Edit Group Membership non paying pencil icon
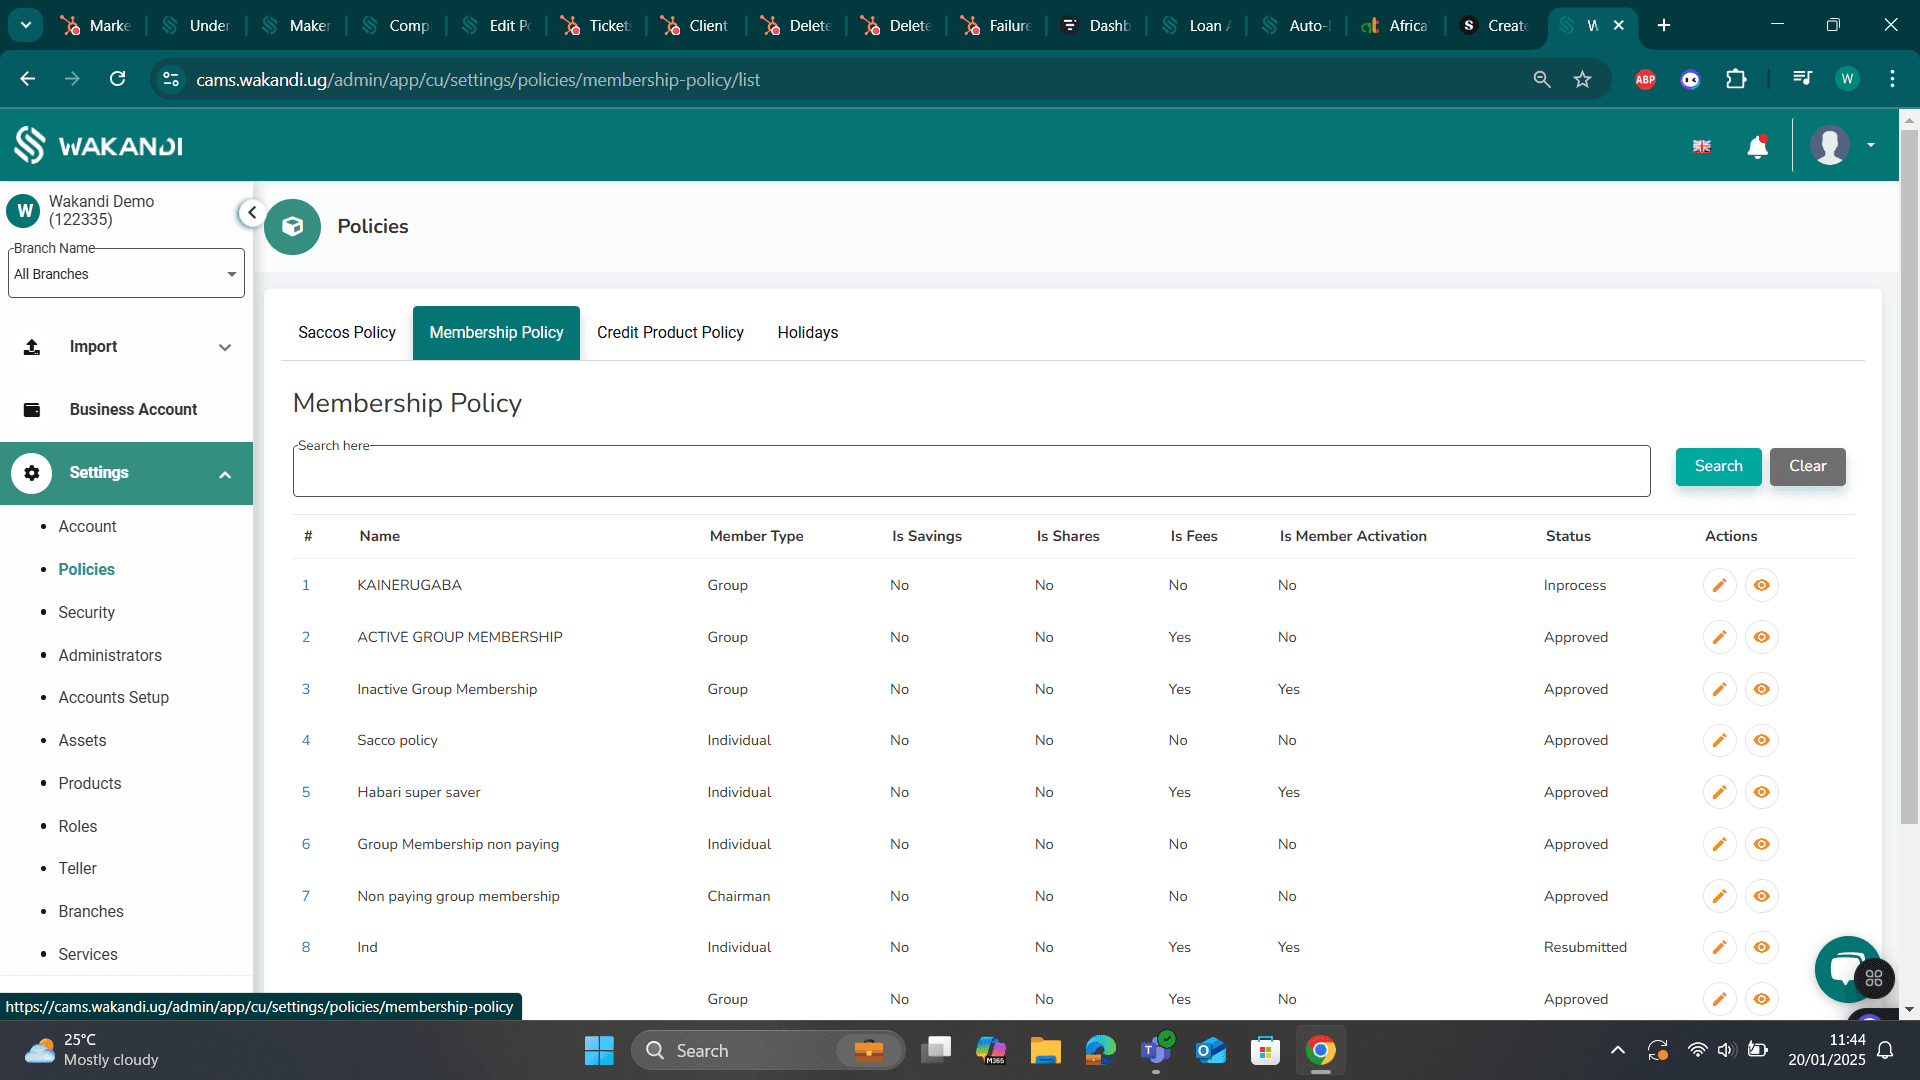Screen dimensions: 1920x1080 click(1719, 844)
